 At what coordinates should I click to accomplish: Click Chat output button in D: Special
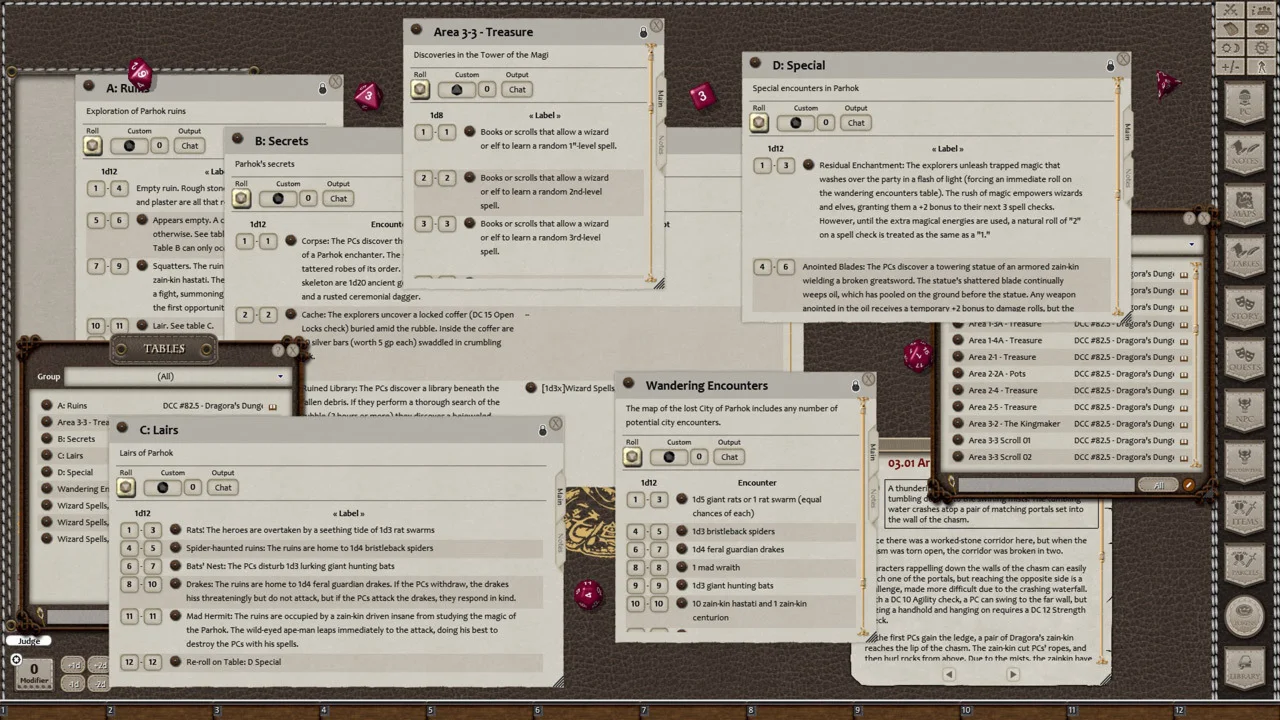856,123
